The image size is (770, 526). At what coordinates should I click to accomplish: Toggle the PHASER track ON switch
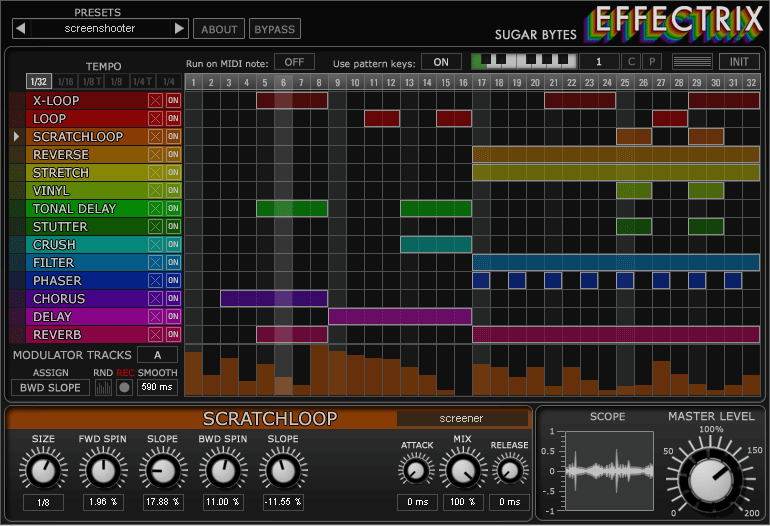pos(173,280)
